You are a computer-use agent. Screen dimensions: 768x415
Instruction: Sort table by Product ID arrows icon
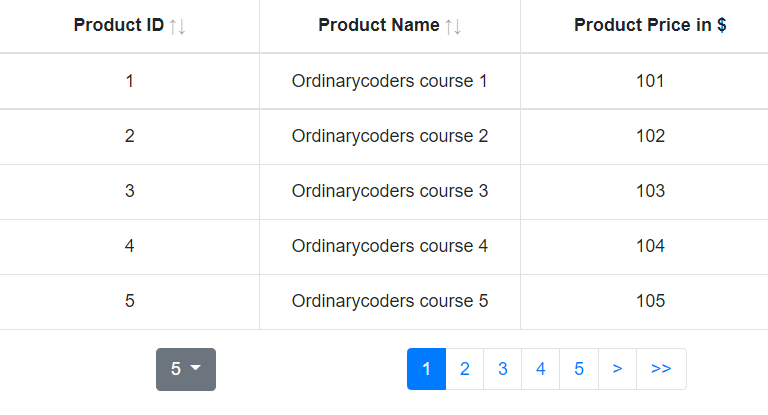point(177,26)
